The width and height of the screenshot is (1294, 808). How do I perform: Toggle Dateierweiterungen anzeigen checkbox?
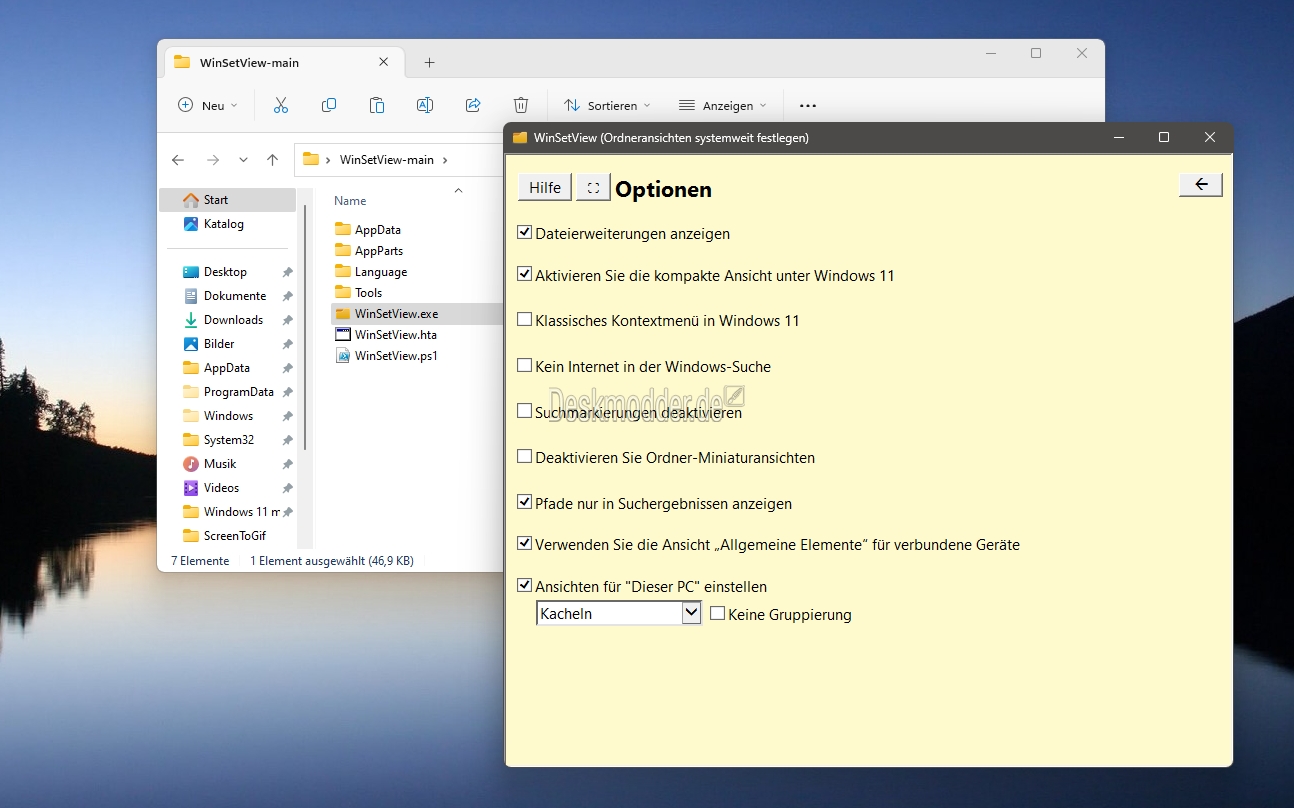tap(524, 232)
